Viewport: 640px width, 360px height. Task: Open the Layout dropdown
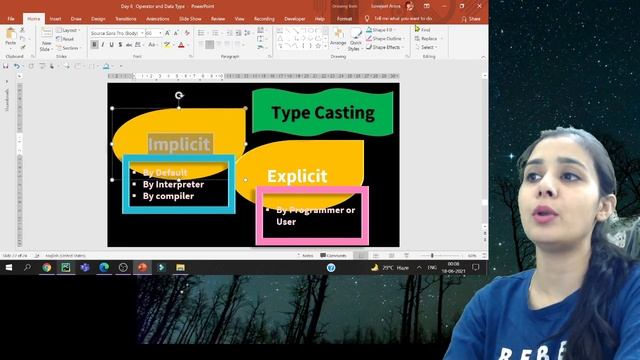[x=68, y=31]
